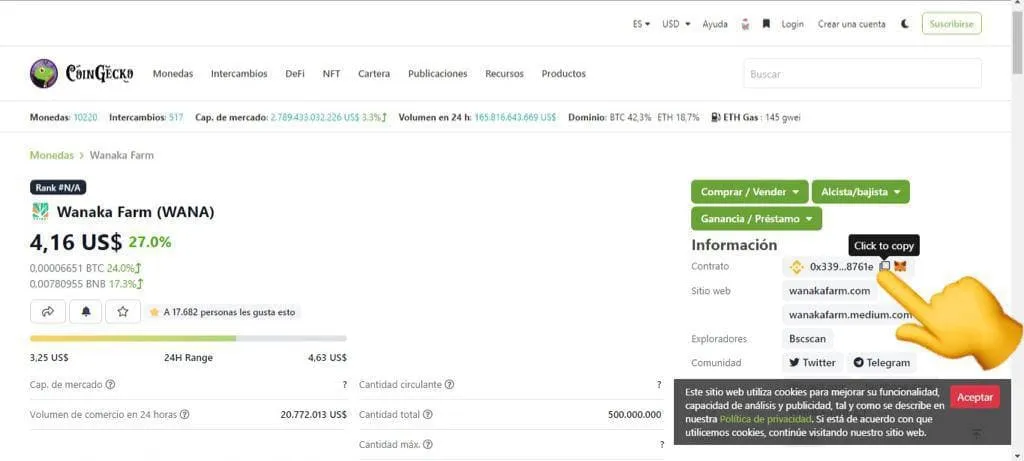Add Wanaka Farm to favorites star

[x=123, y=311]
